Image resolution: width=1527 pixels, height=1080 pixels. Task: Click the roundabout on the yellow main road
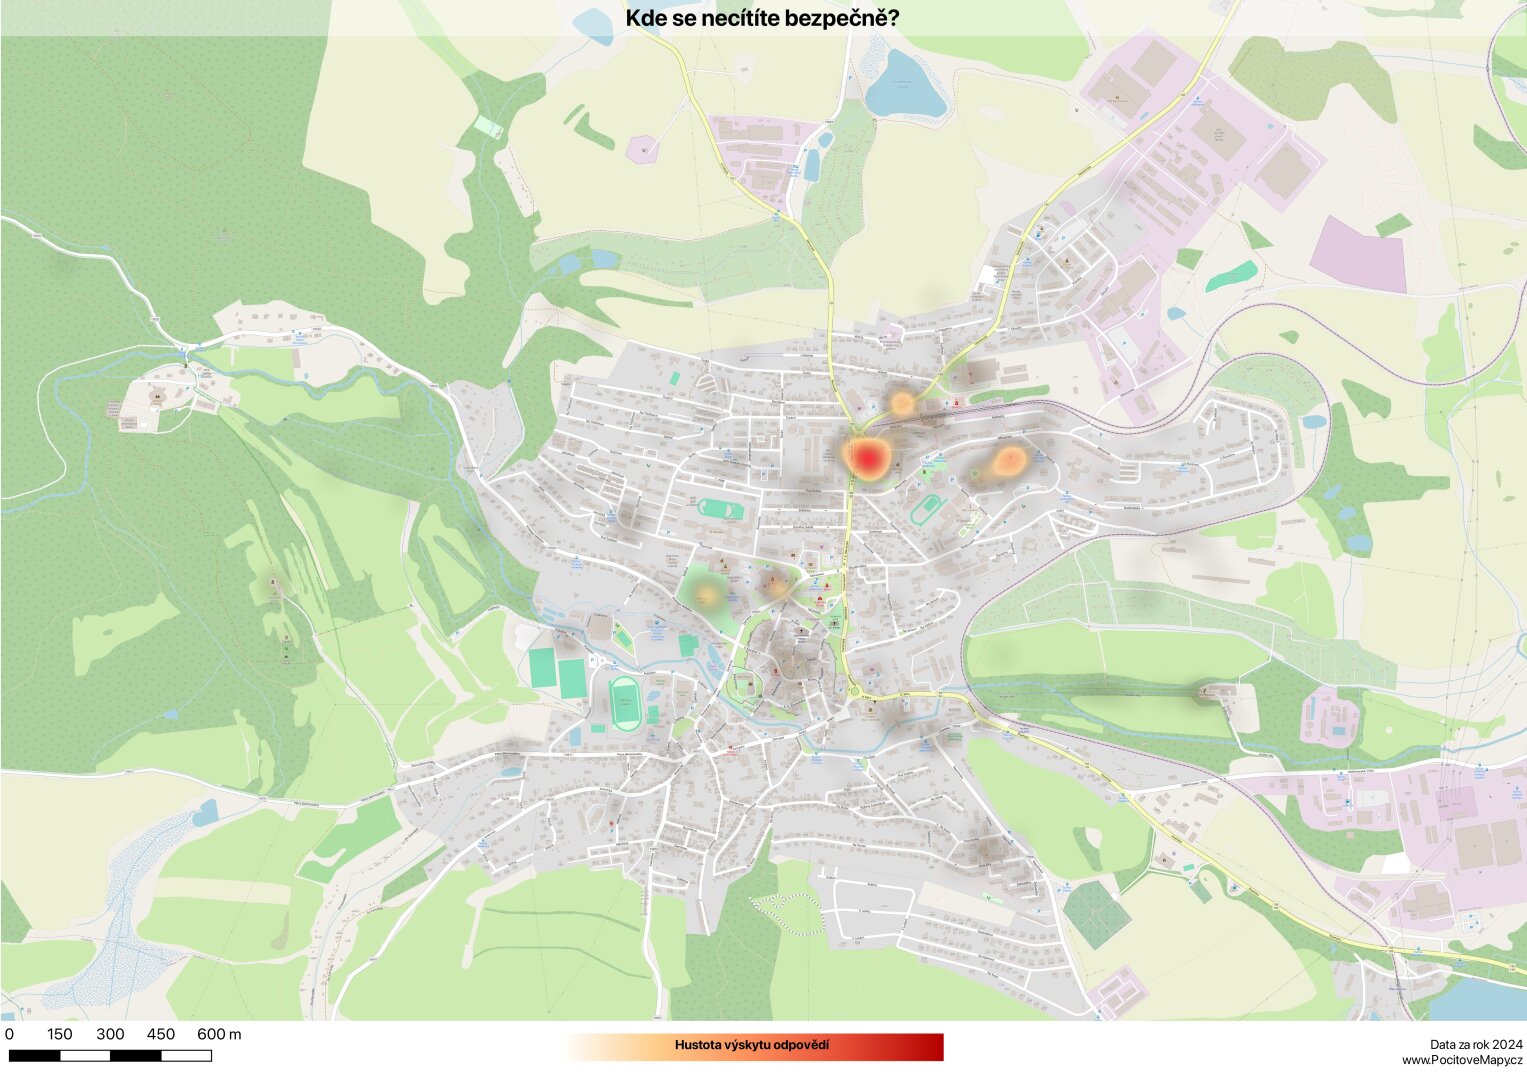point(853,691)
